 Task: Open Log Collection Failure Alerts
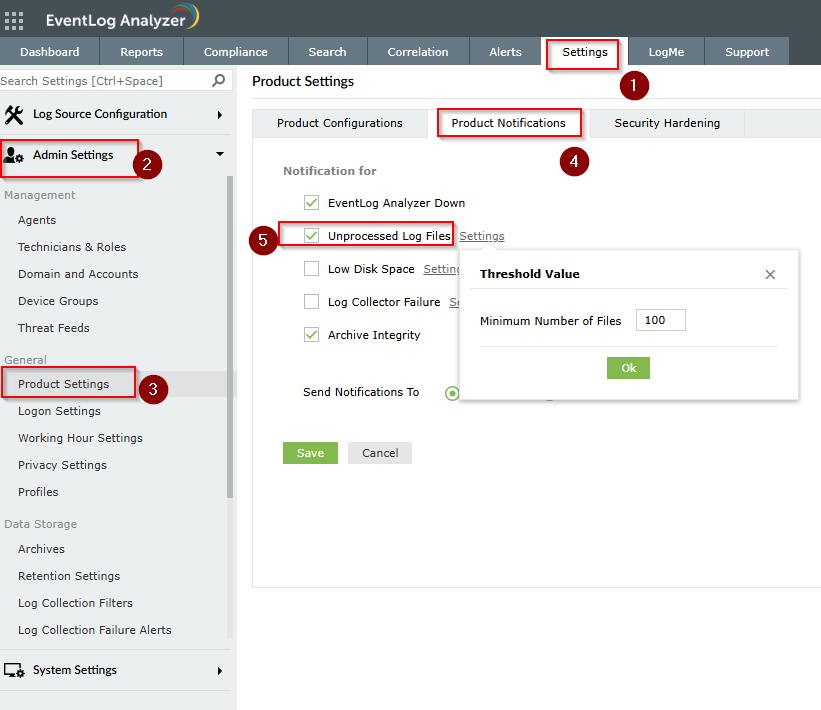tap(95, 630)
